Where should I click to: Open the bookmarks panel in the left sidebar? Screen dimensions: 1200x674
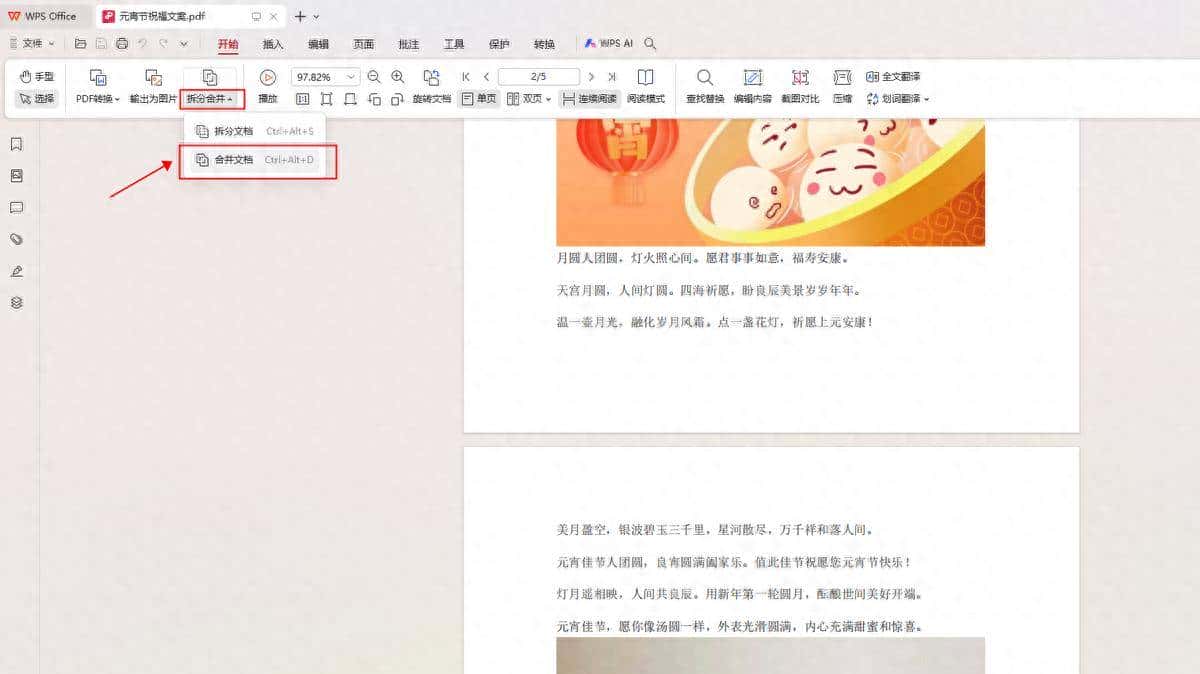[x=15, y=143]
